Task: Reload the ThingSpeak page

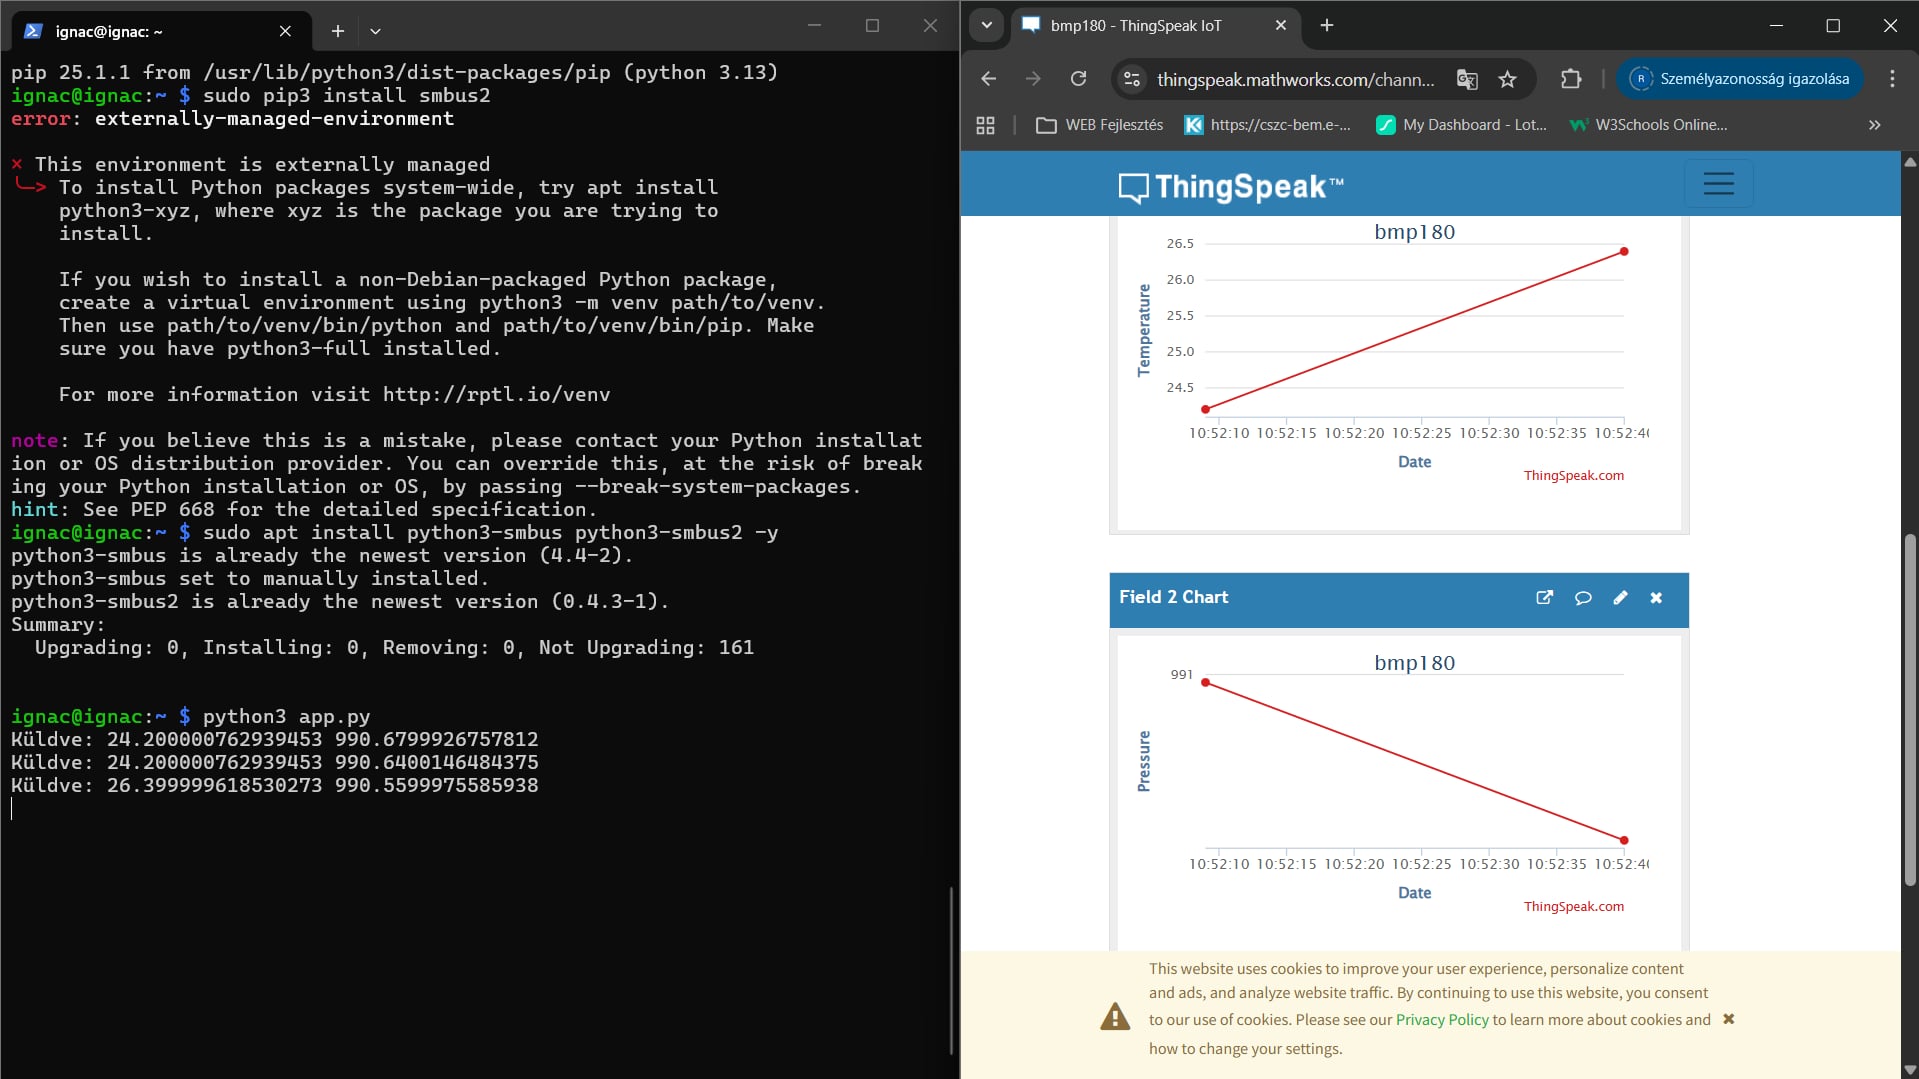Action: pyautogui.click(x=1078, y=79)
